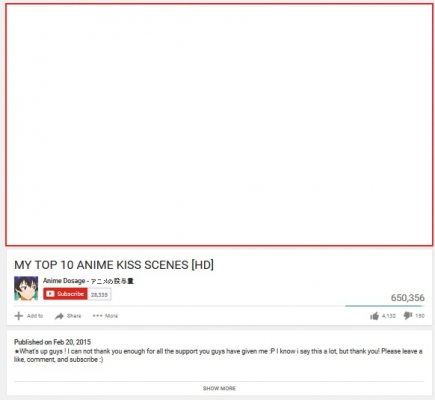This screenshot has height=400, width=435.
Task: Click the plus icon beside Add to
Action: click(19, 316)
